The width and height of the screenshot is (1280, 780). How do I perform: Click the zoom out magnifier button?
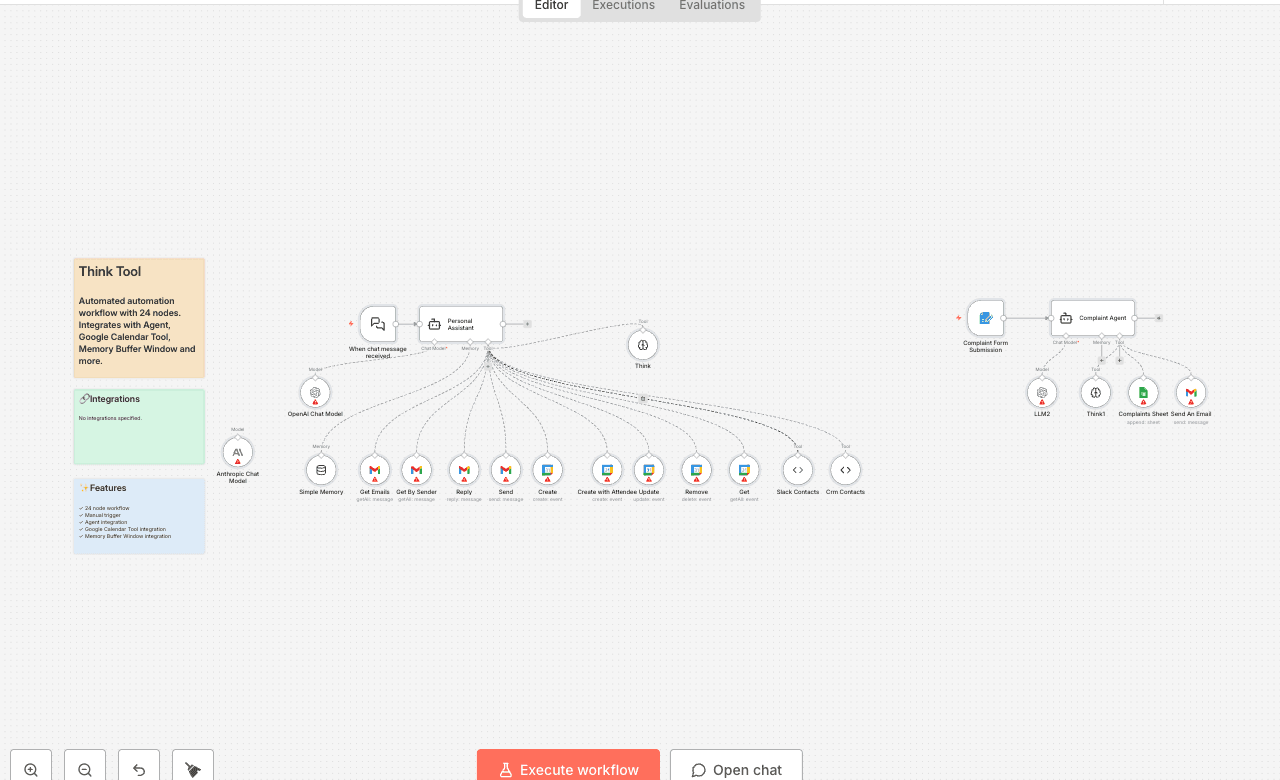pyautogui.click(x=85, y=769)
